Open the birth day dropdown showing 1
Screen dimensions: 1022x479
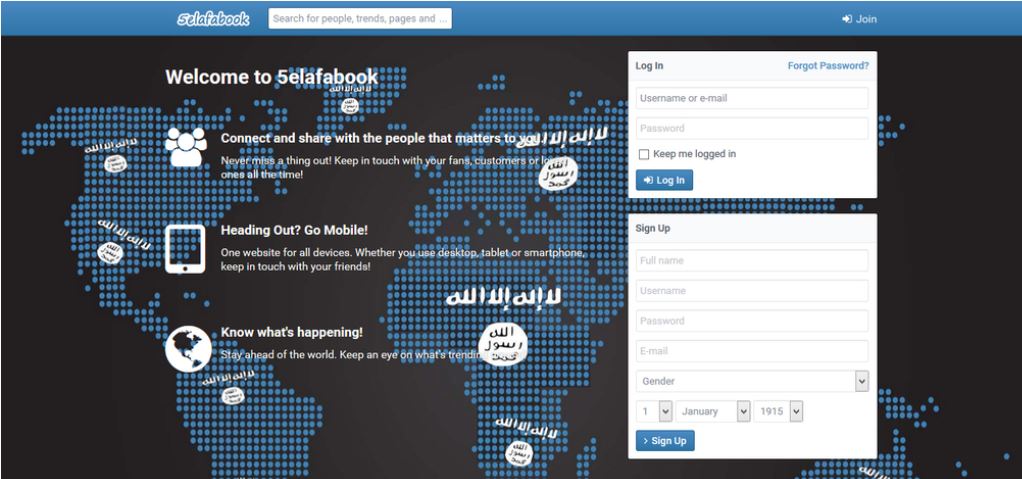(x=654, y=411)
